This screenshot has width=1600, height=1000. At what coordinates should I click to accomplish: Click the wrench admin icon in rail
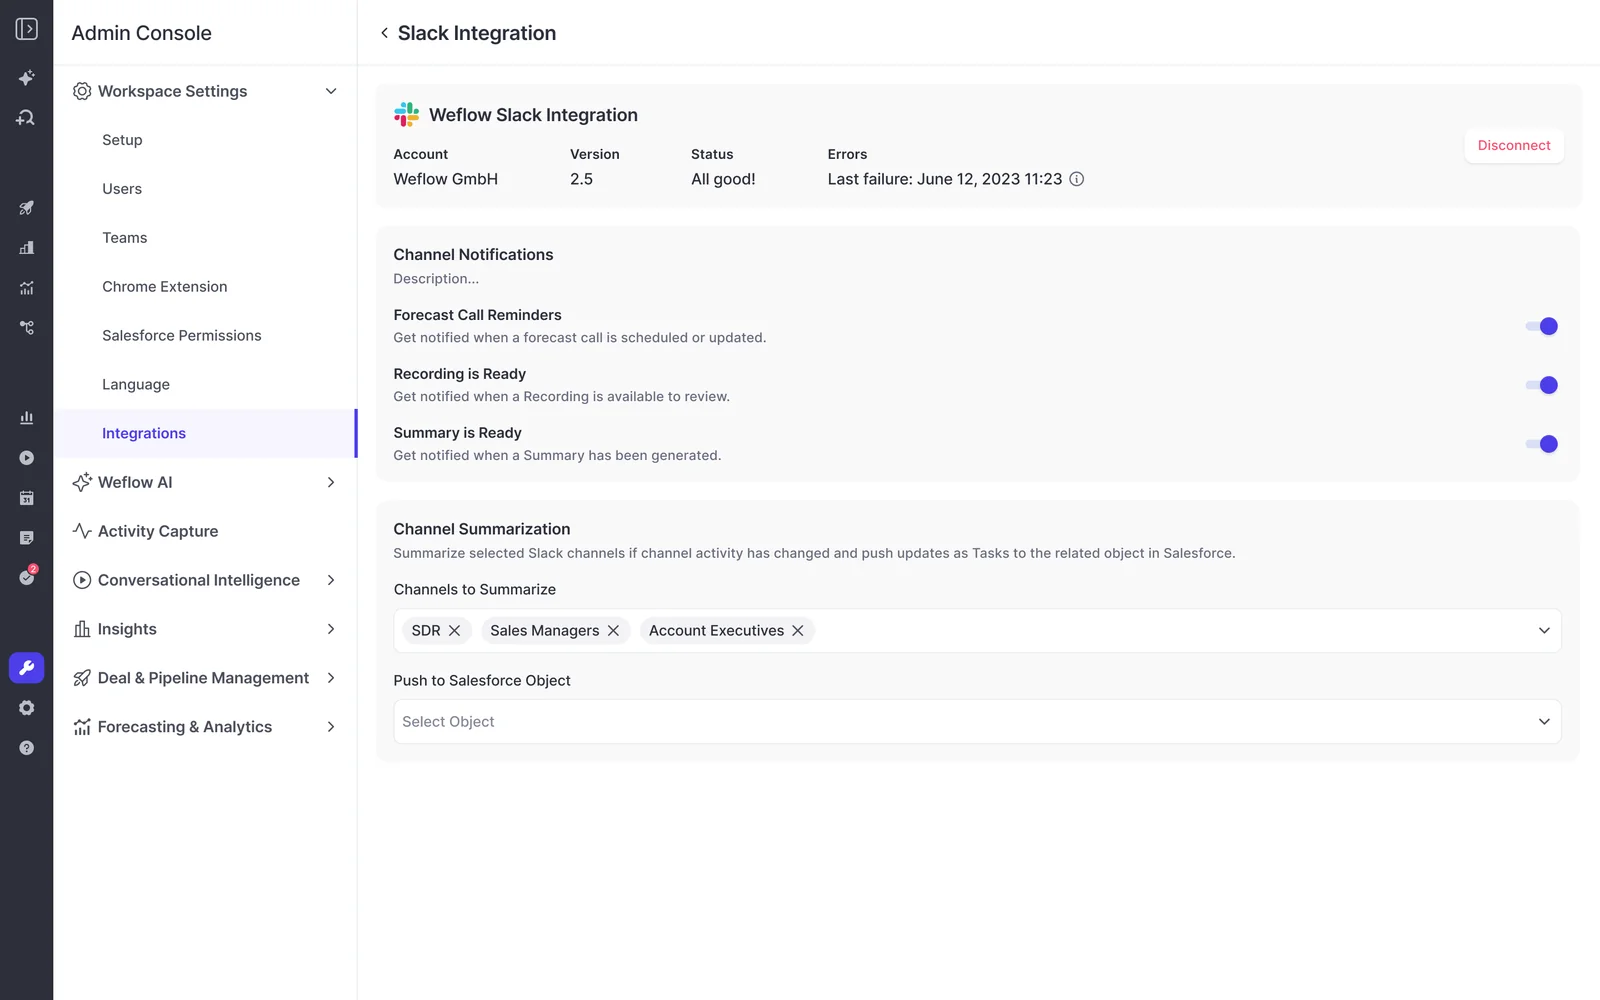click(27, 668)
